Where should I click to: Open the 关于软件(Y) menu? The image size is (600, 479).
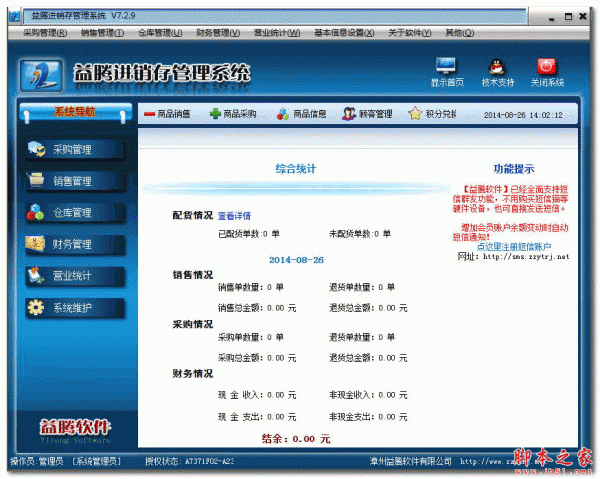click(410, 33)
